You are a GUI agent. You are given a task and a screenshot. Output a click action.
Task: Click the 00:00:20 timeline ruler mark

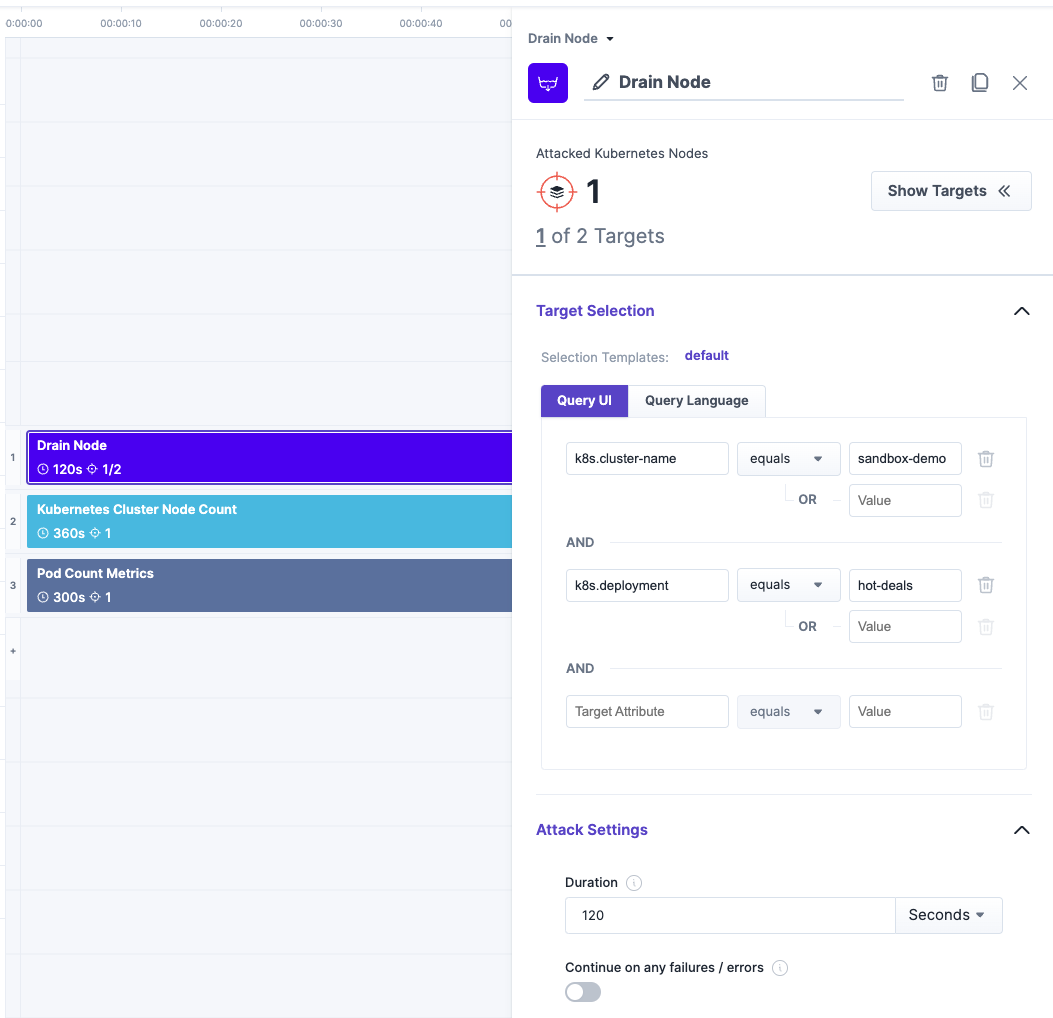tap(221, 23)
